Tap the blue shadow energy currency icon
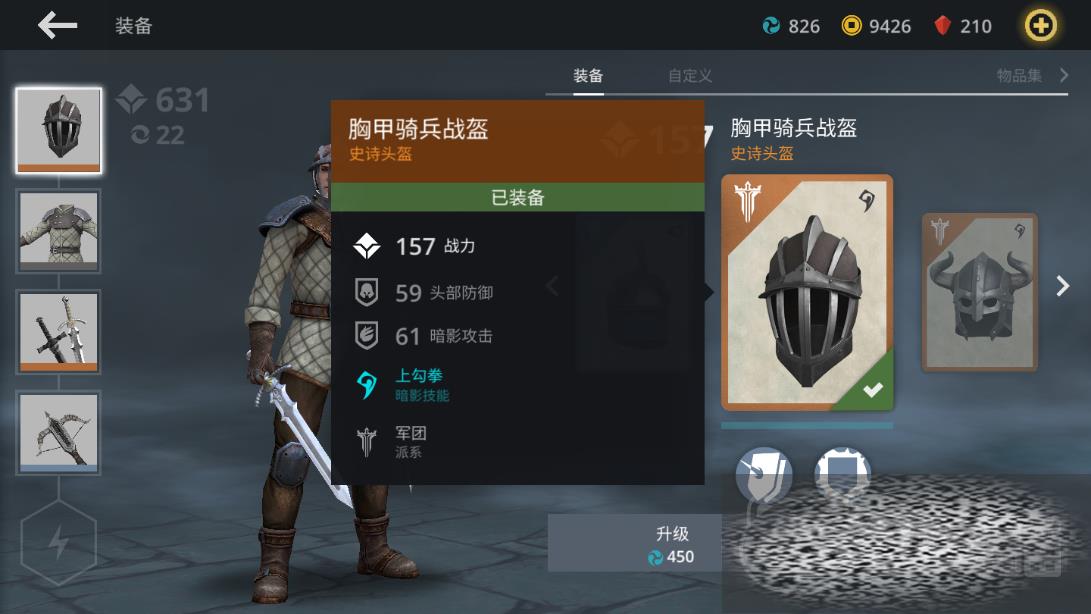Viewport: 1091px width, 614px height. click(x=771, y=26)
